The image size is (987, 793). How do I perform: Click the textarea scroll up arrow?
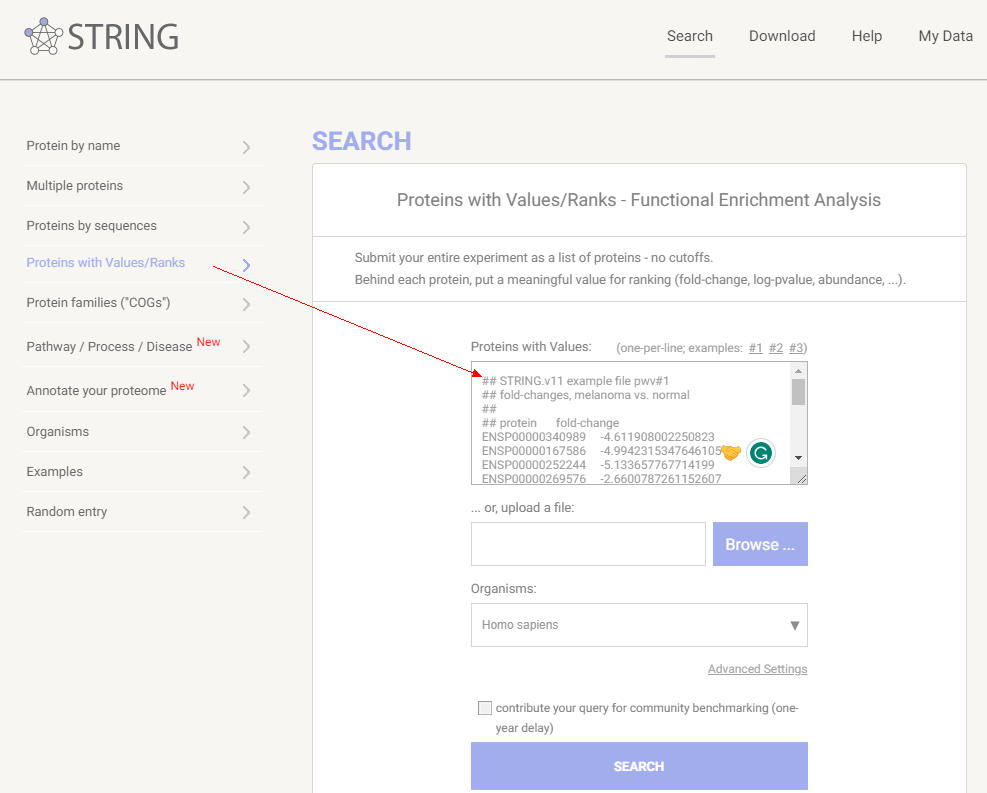pos(798,371)
